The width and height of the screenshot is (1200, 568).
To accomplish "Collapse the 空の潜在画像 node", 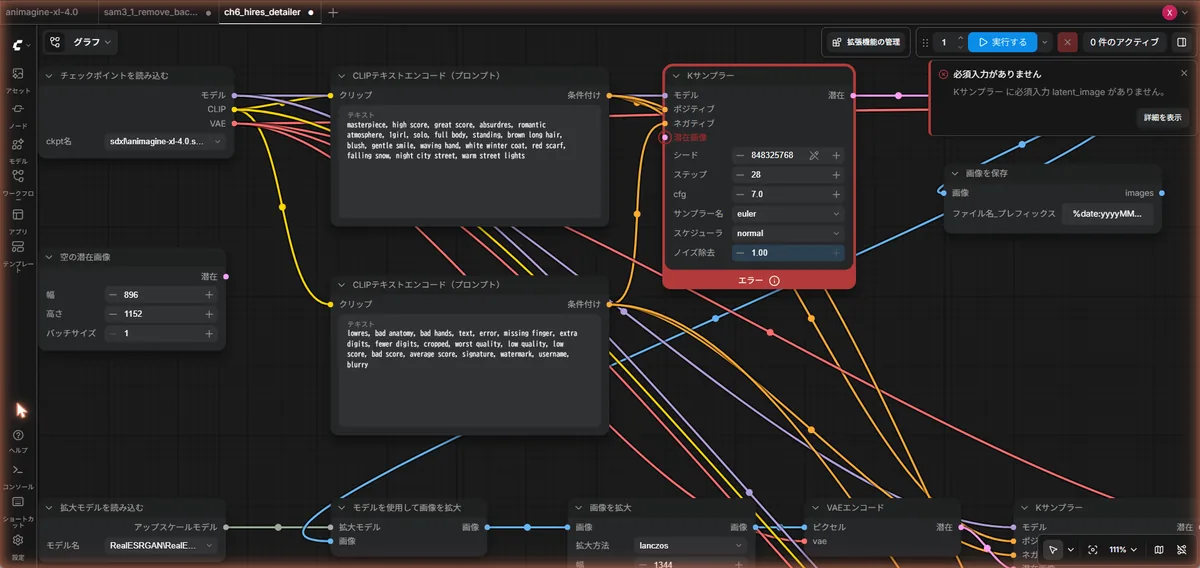I will 51,257.
